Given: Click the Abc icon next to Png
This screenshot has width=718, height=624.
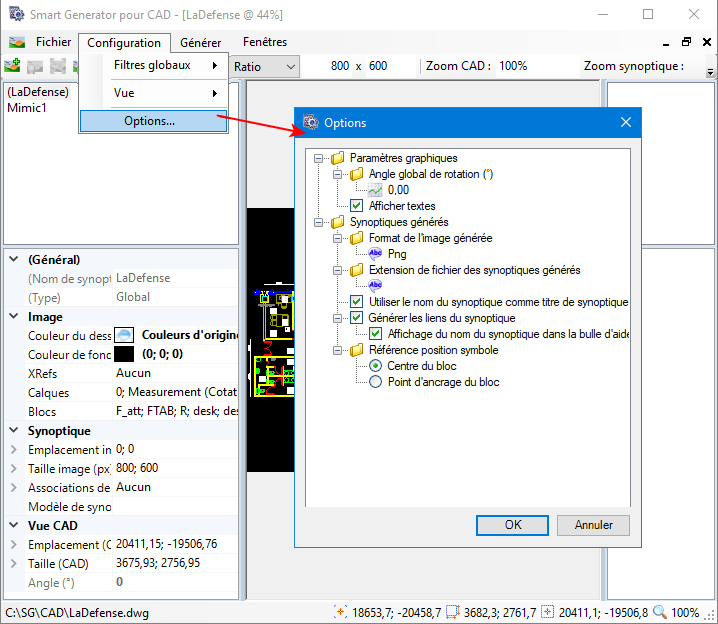Looking at the screenshot, I should (375, 253).
